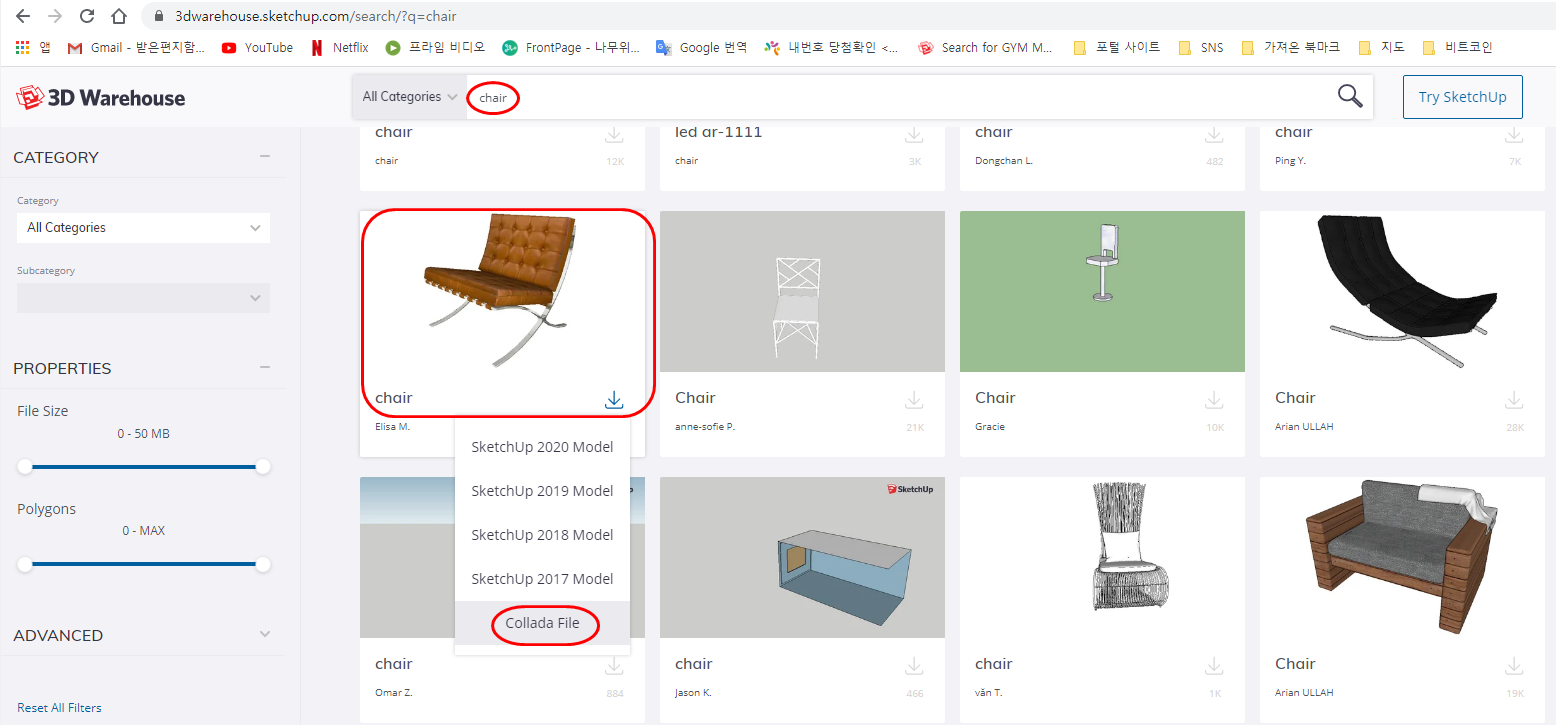Click the 3D Warehouse logo

(x=101, y=97)
